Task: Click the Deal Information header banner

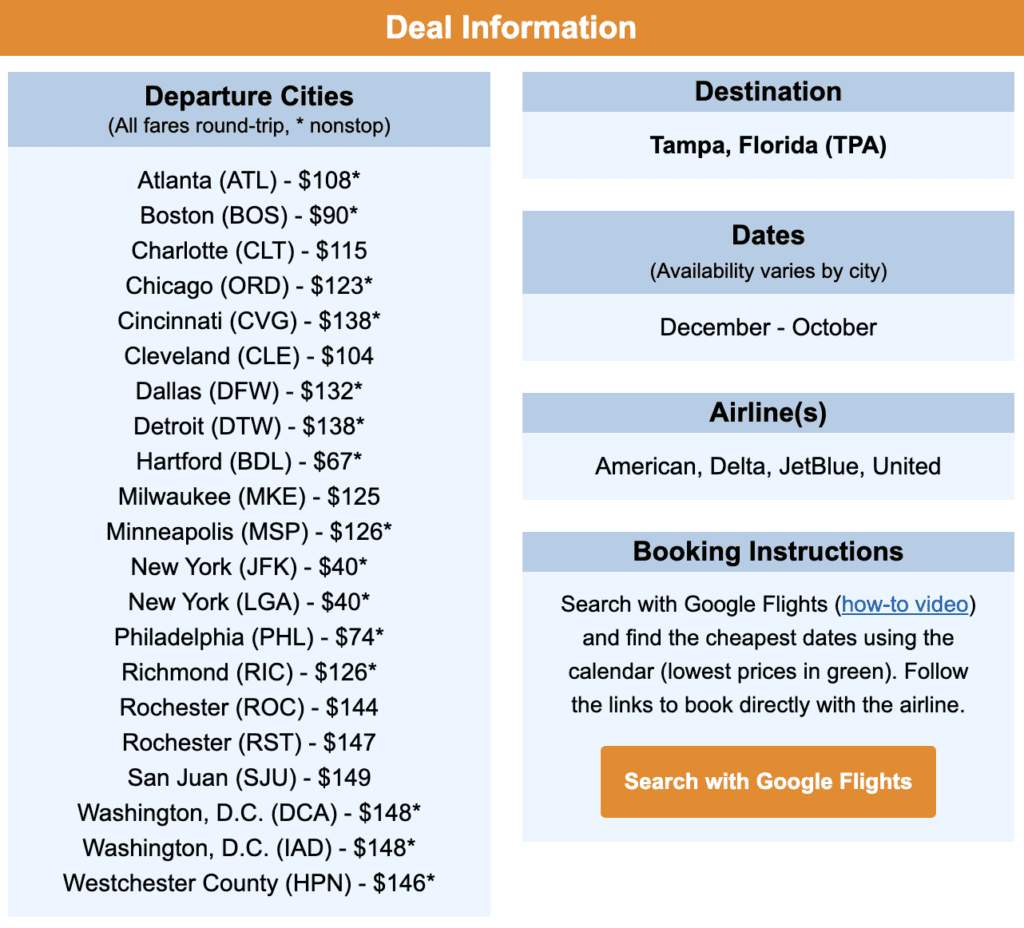Action: coord(511,27)
